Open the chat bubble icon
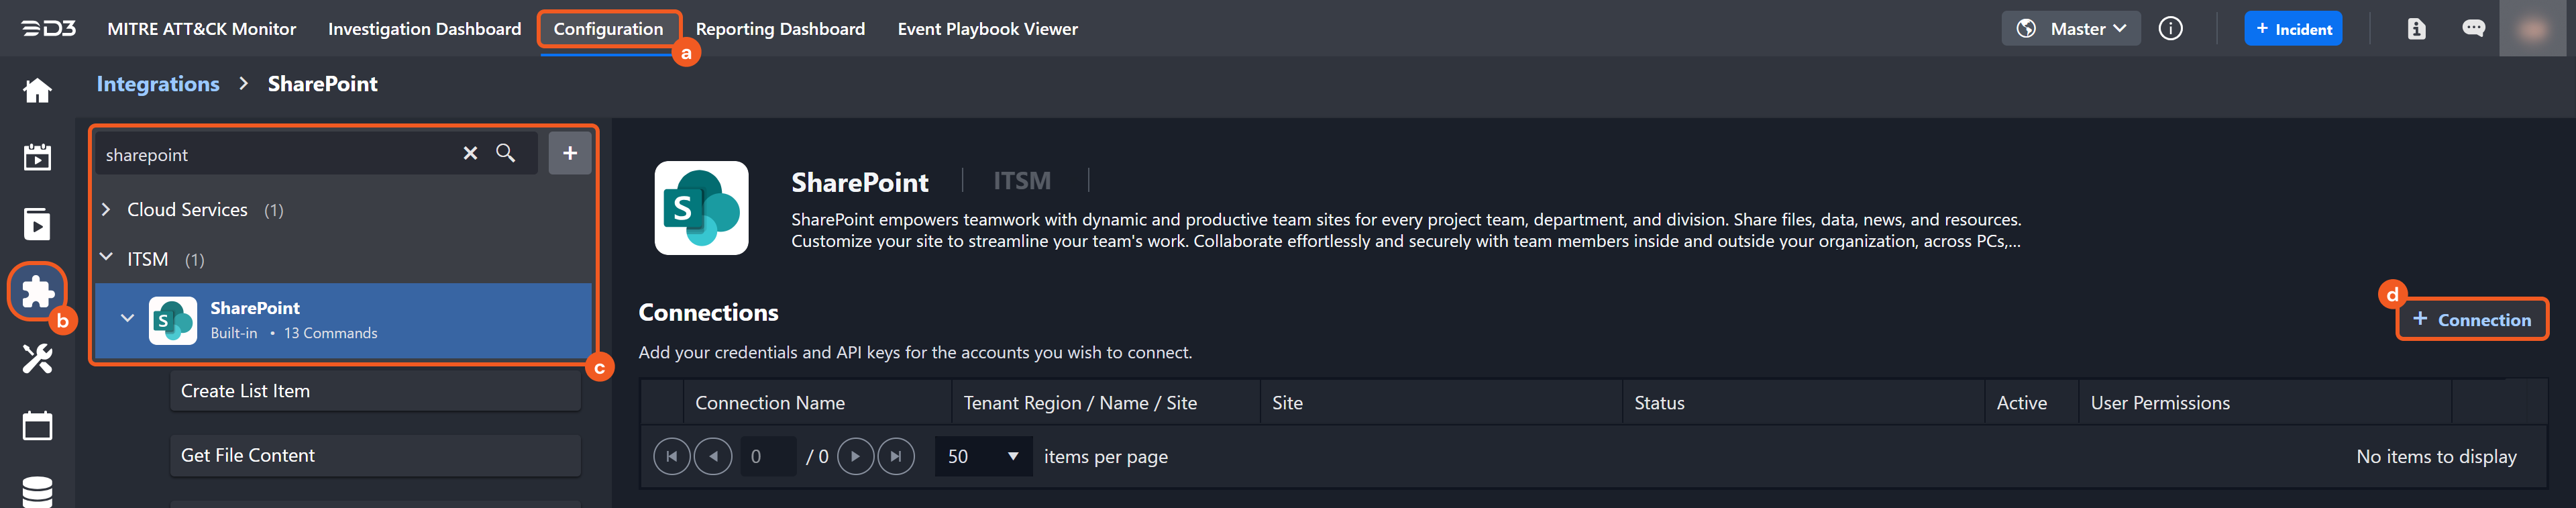The width and height of the screenshot is (2576, 508). [2473, 29]
